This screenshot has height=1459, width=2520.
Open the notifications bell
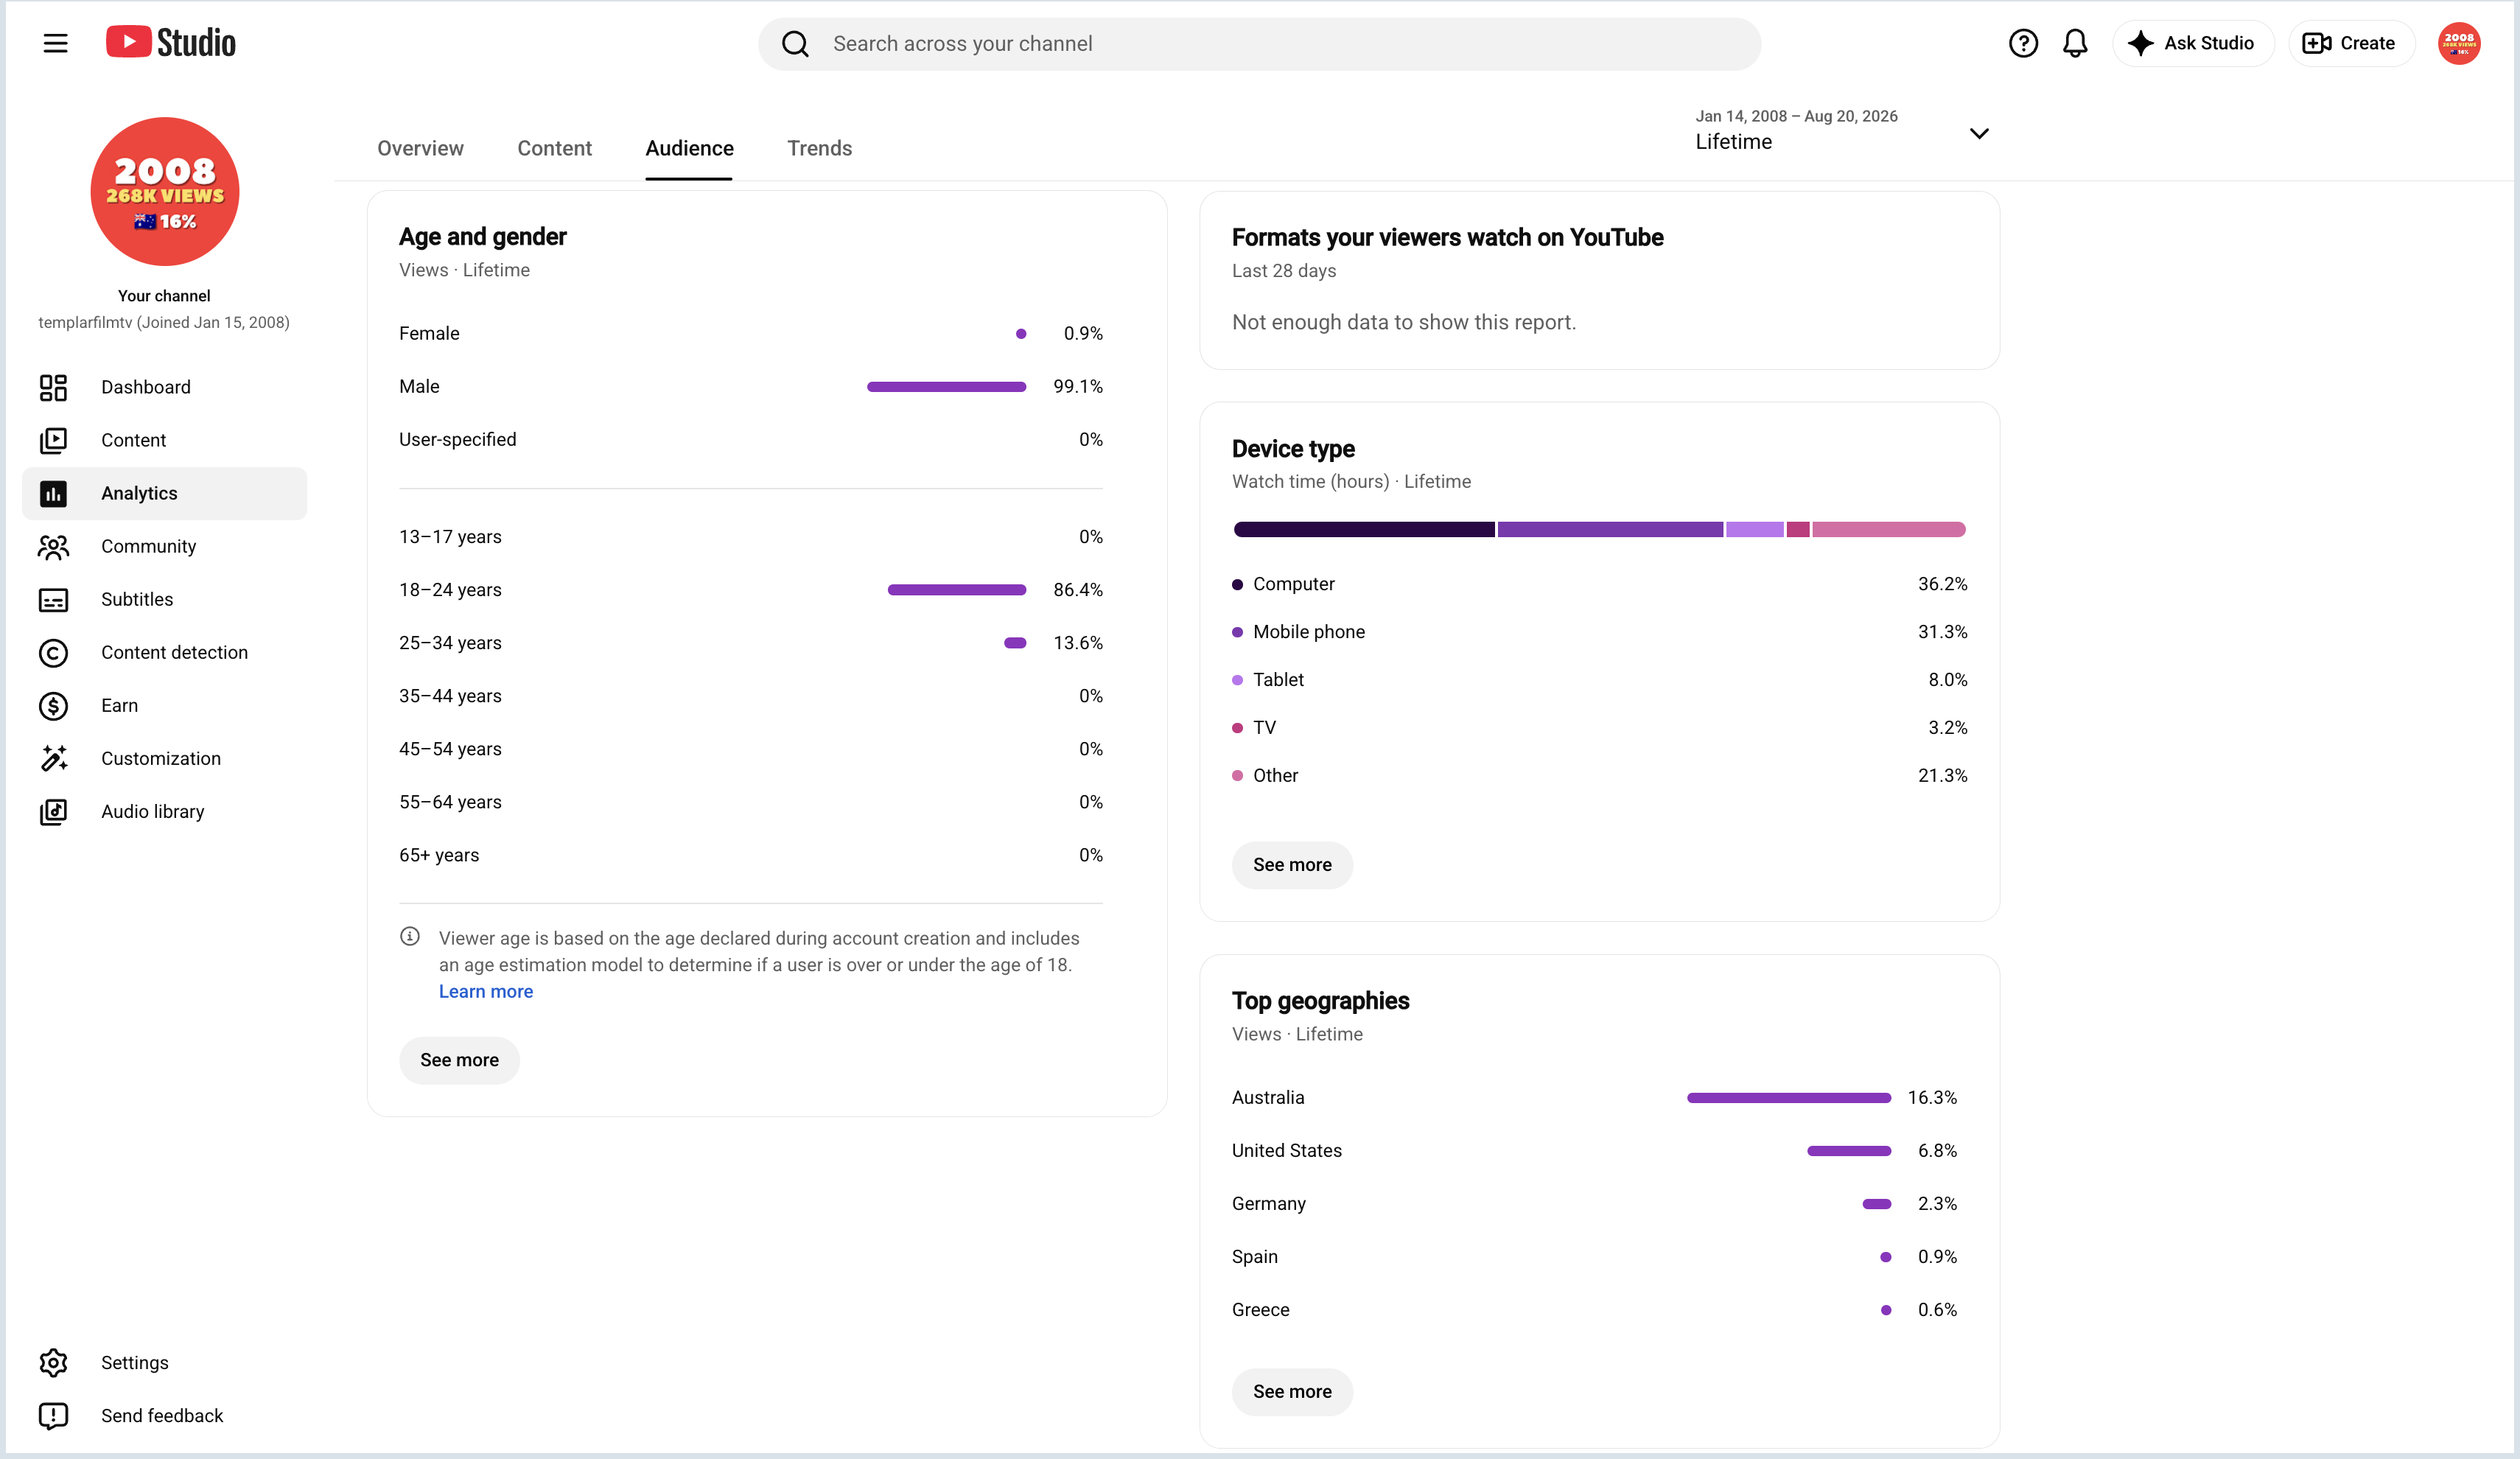point(2075,43)
